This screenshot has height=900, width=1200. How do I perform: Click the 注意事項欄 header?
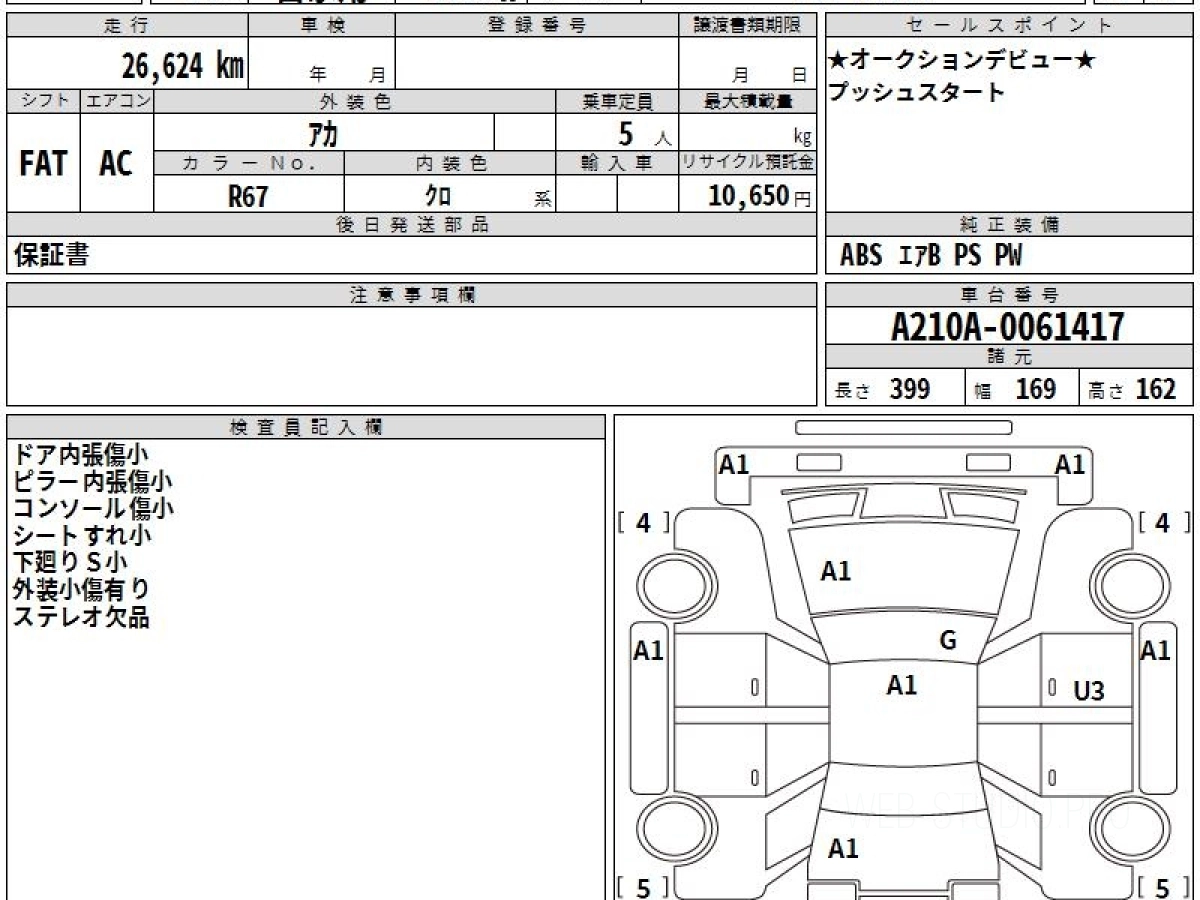click(412, 295)
